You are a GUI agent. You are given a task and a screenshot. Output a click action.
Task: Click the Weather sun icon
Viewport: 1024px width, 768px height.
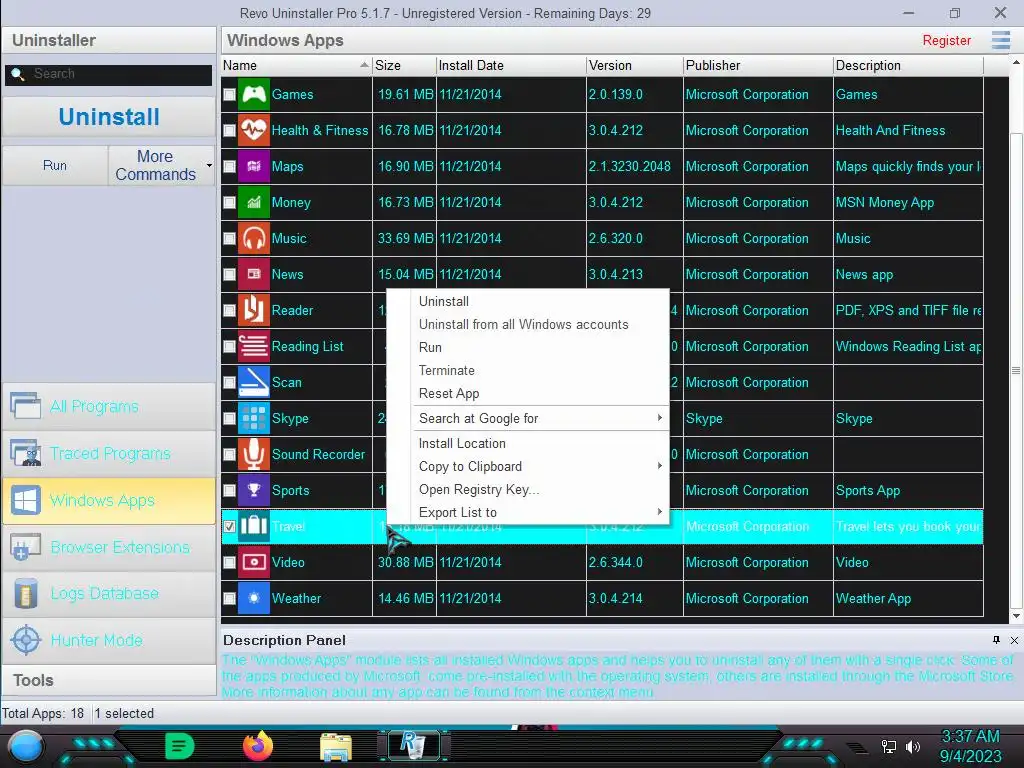pyautogui.click(x=253, y=598)
